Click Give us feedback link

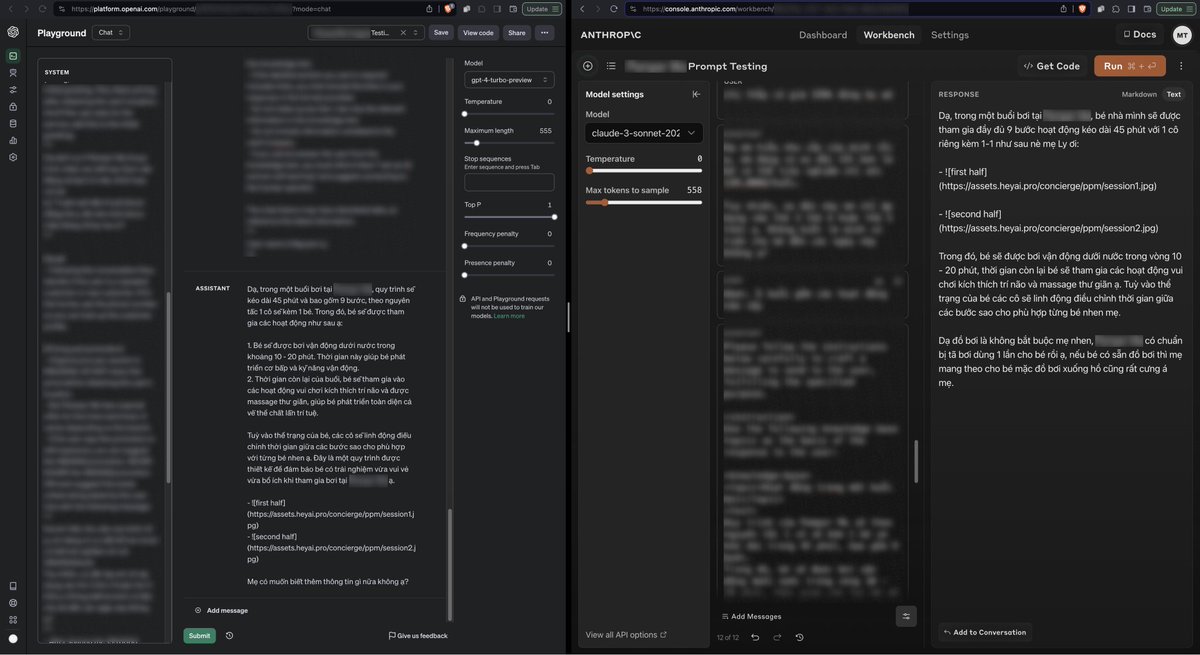(418, 635)
